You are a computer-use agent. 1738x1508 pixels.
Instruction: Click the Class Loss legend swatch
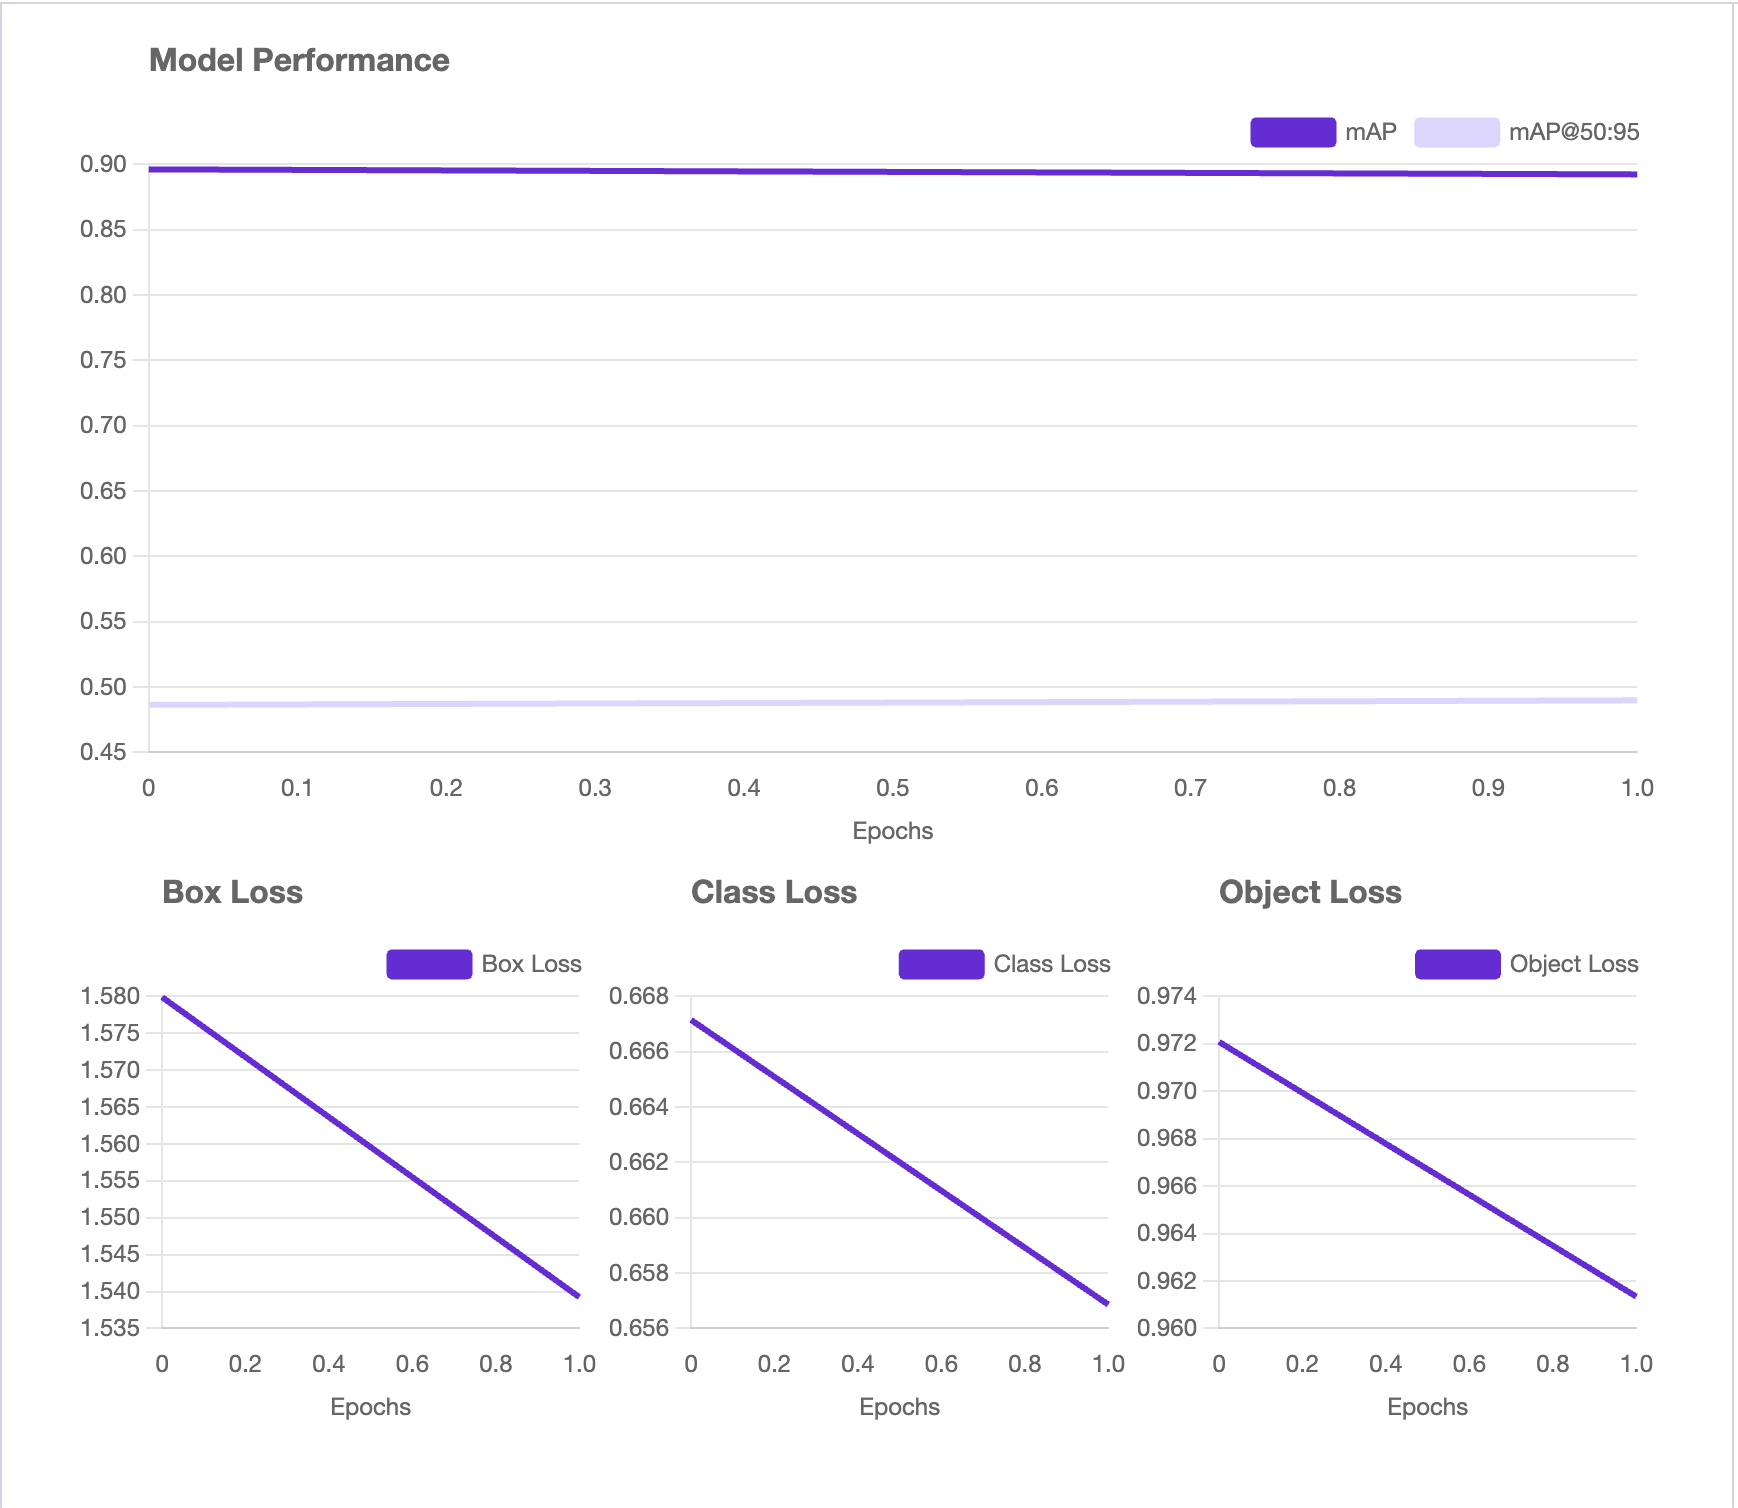[941, 964]
